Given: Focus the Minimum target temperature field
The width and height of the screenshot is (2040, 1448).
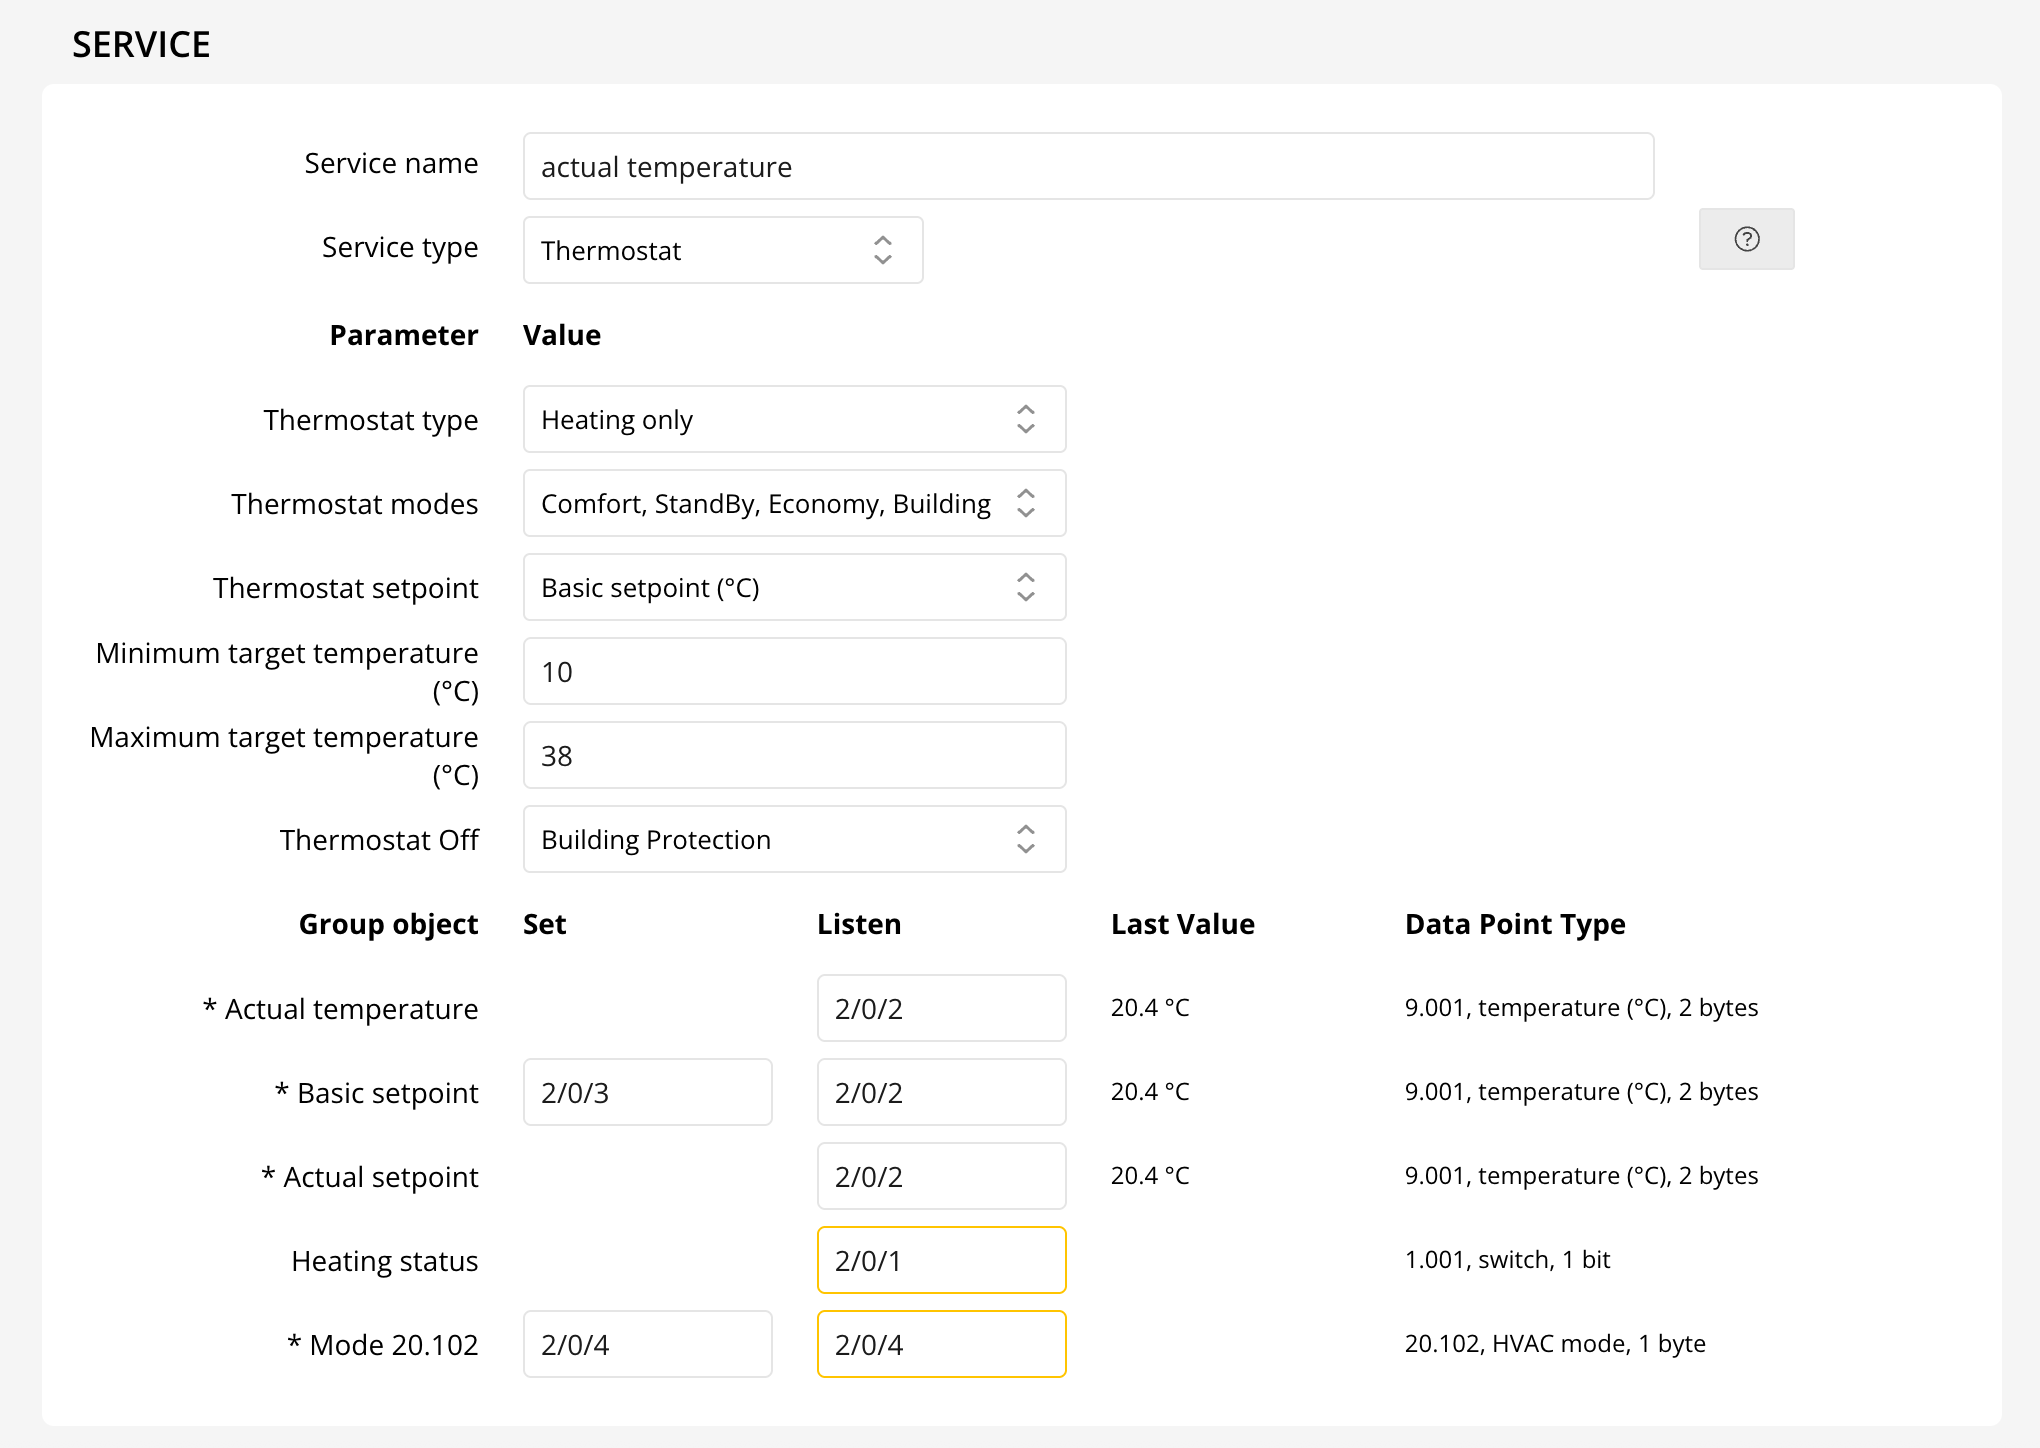Looking at the screenshot, I should (x=793, y=671).
